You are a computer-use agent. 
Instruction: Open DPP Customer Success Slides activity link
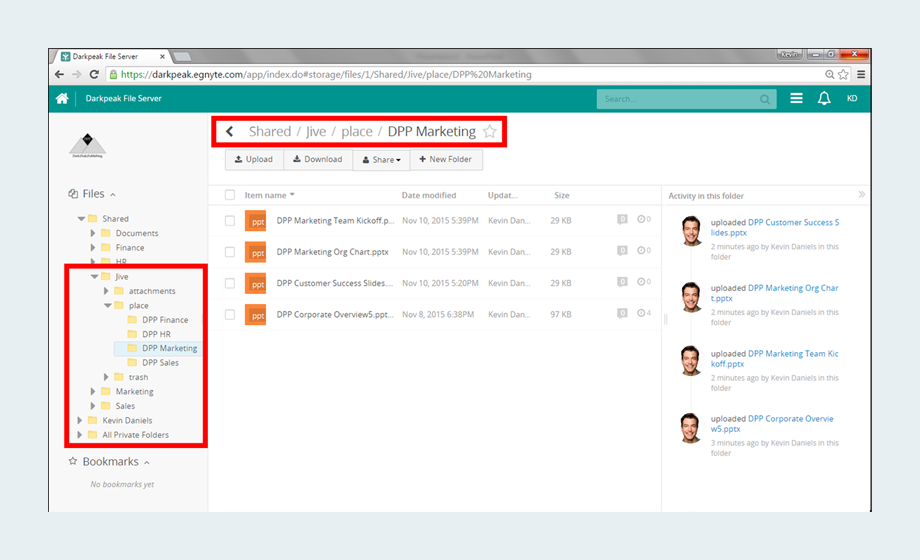click(793, 222)
